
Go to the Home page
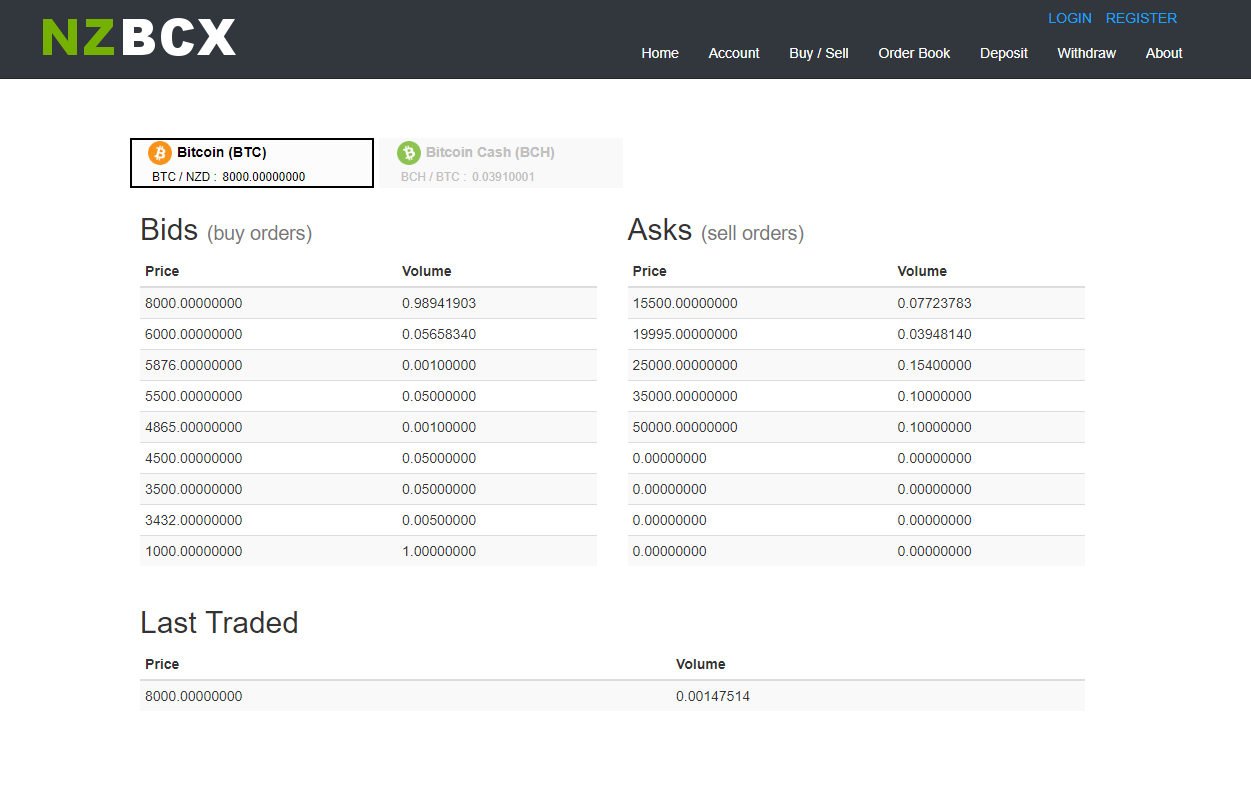(x=660, y=53)
